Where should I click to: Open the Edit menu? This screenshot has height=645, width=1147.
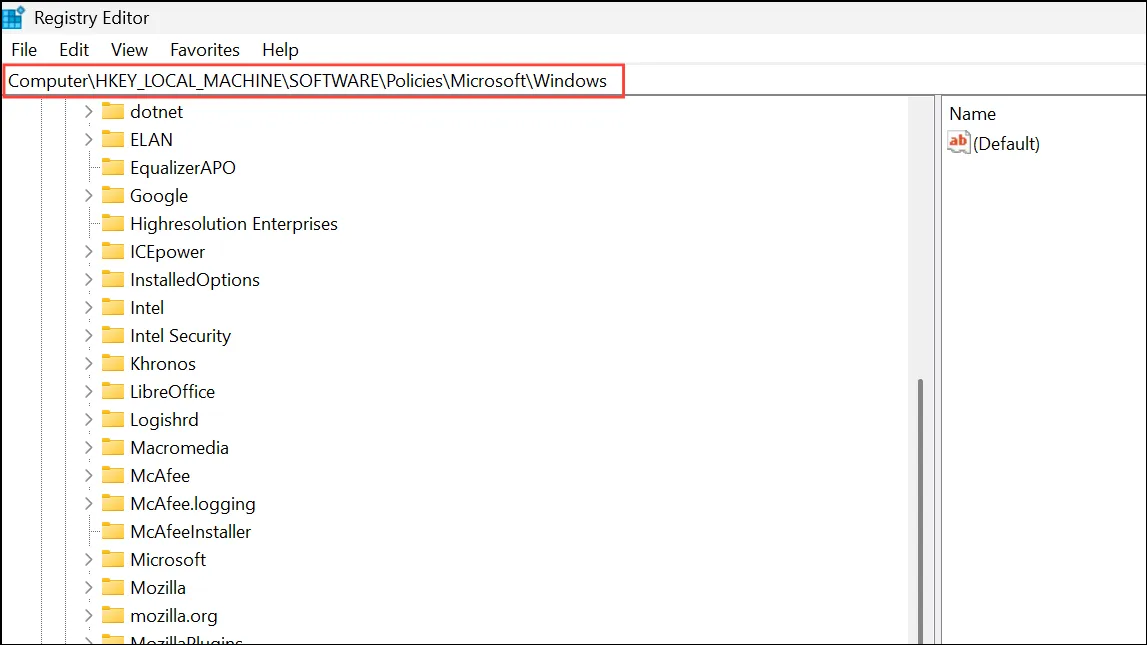74,50
